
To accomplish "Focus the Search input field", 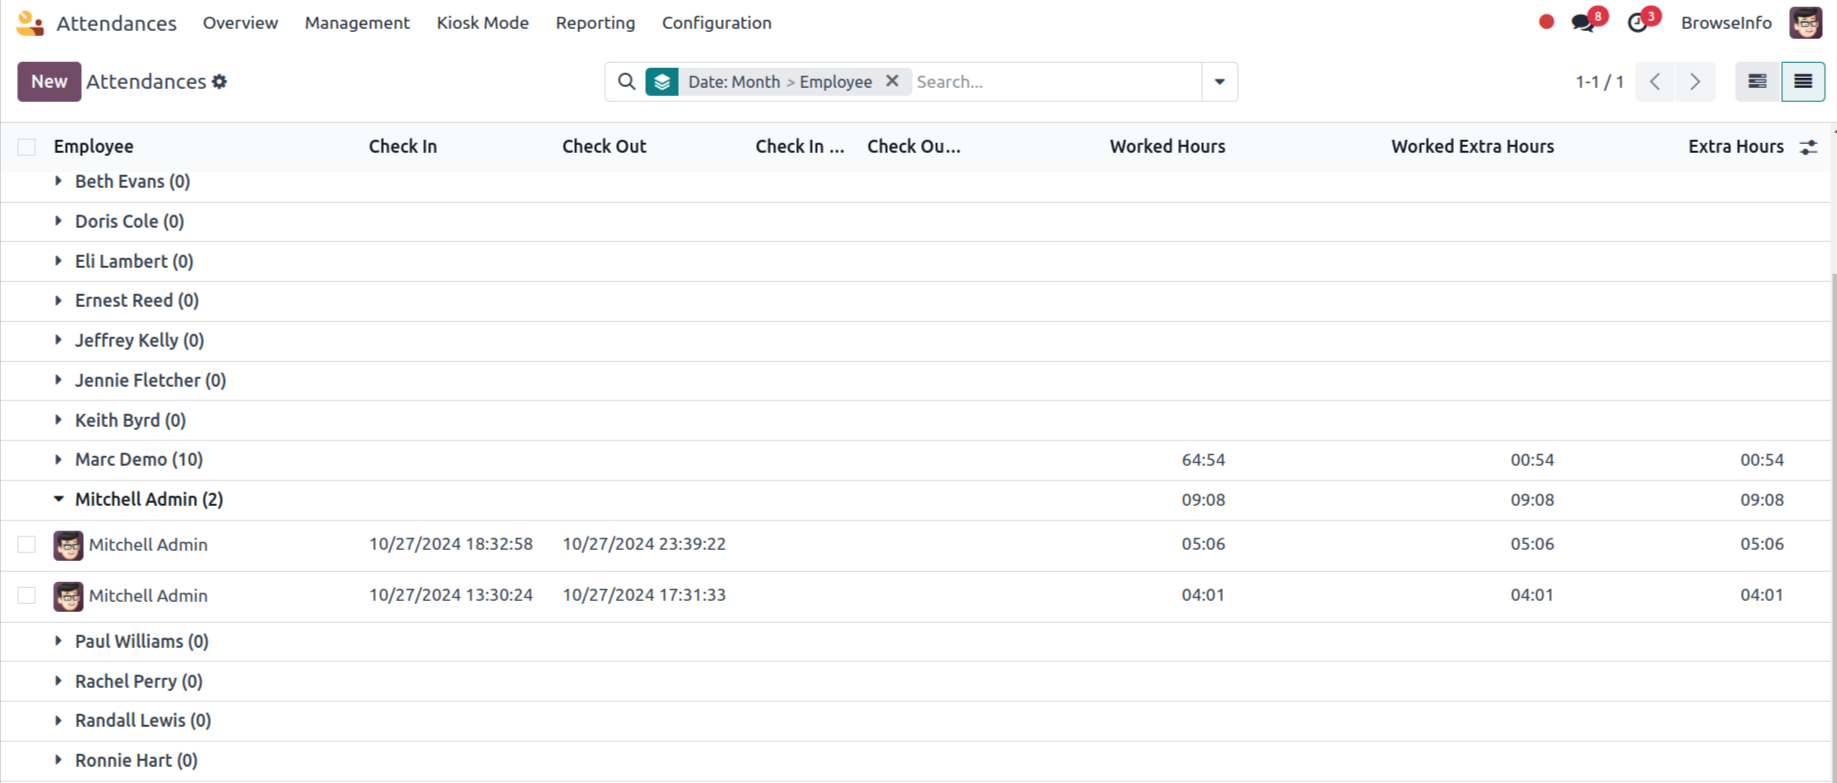I will coord(1055,82).
